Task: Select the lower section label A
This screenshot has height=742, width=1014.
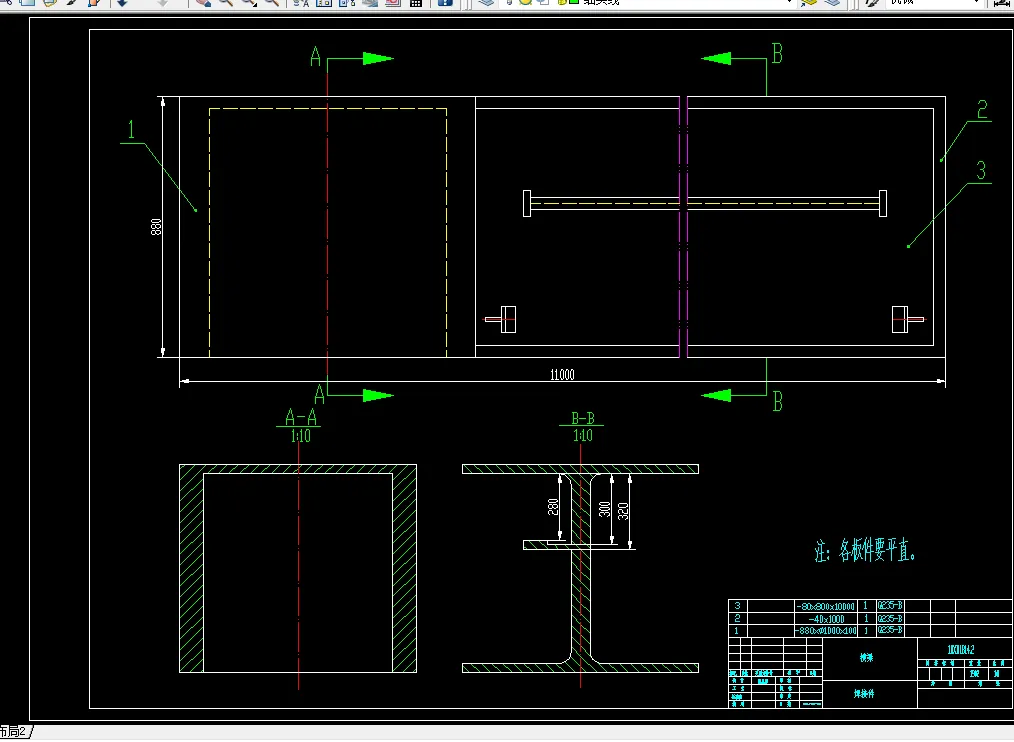Action: pos(319,394)
